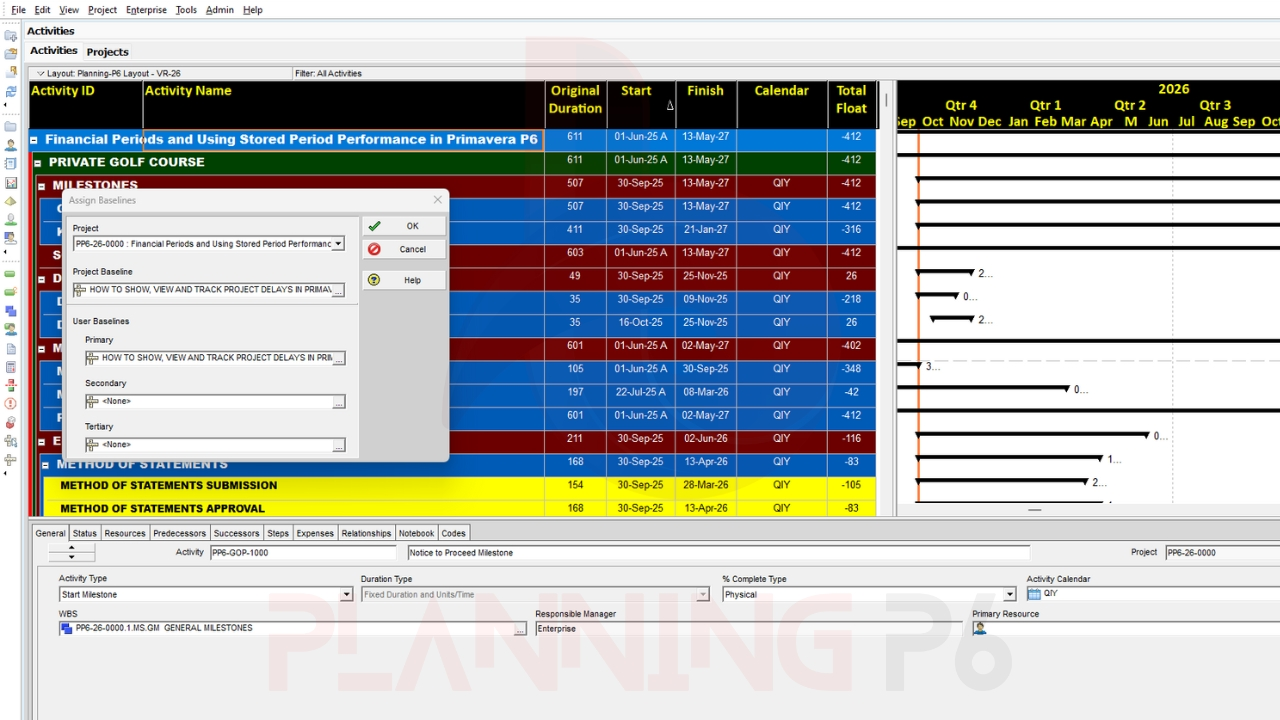Click the Activity Calendar icon

pyautogui.click(x=1034, y=594)
